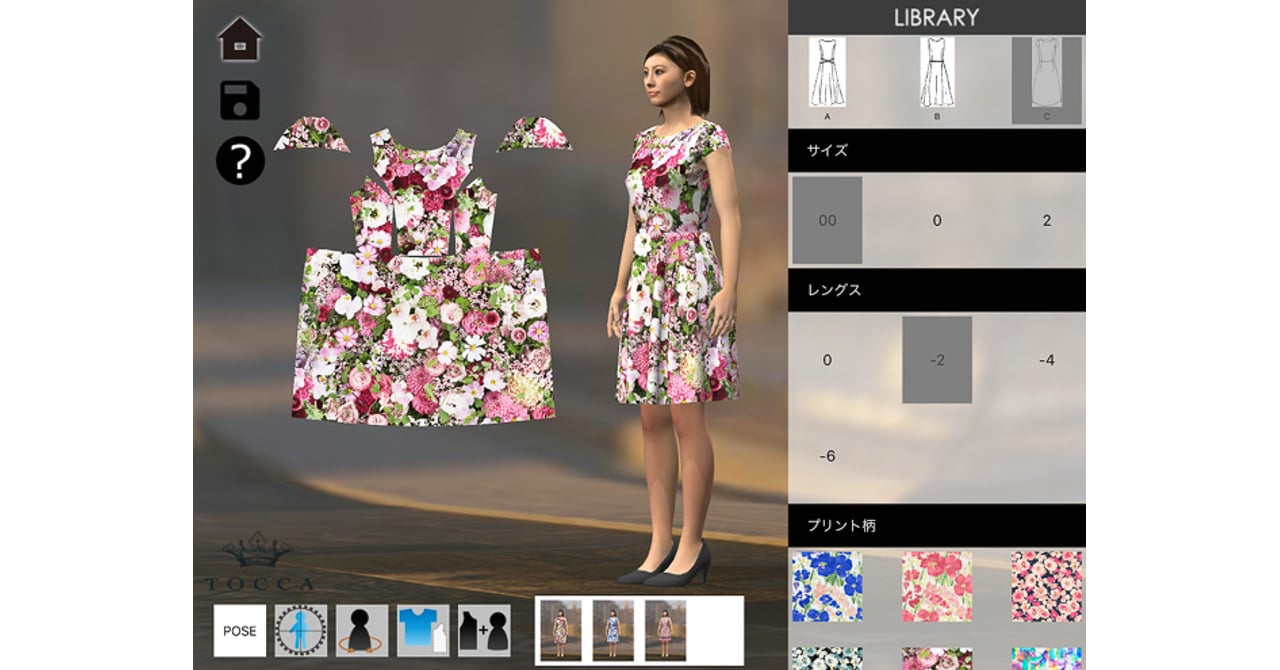Choose size 00
The height and width of the screenshot is (670, 1280).
(x=827, y=220)
